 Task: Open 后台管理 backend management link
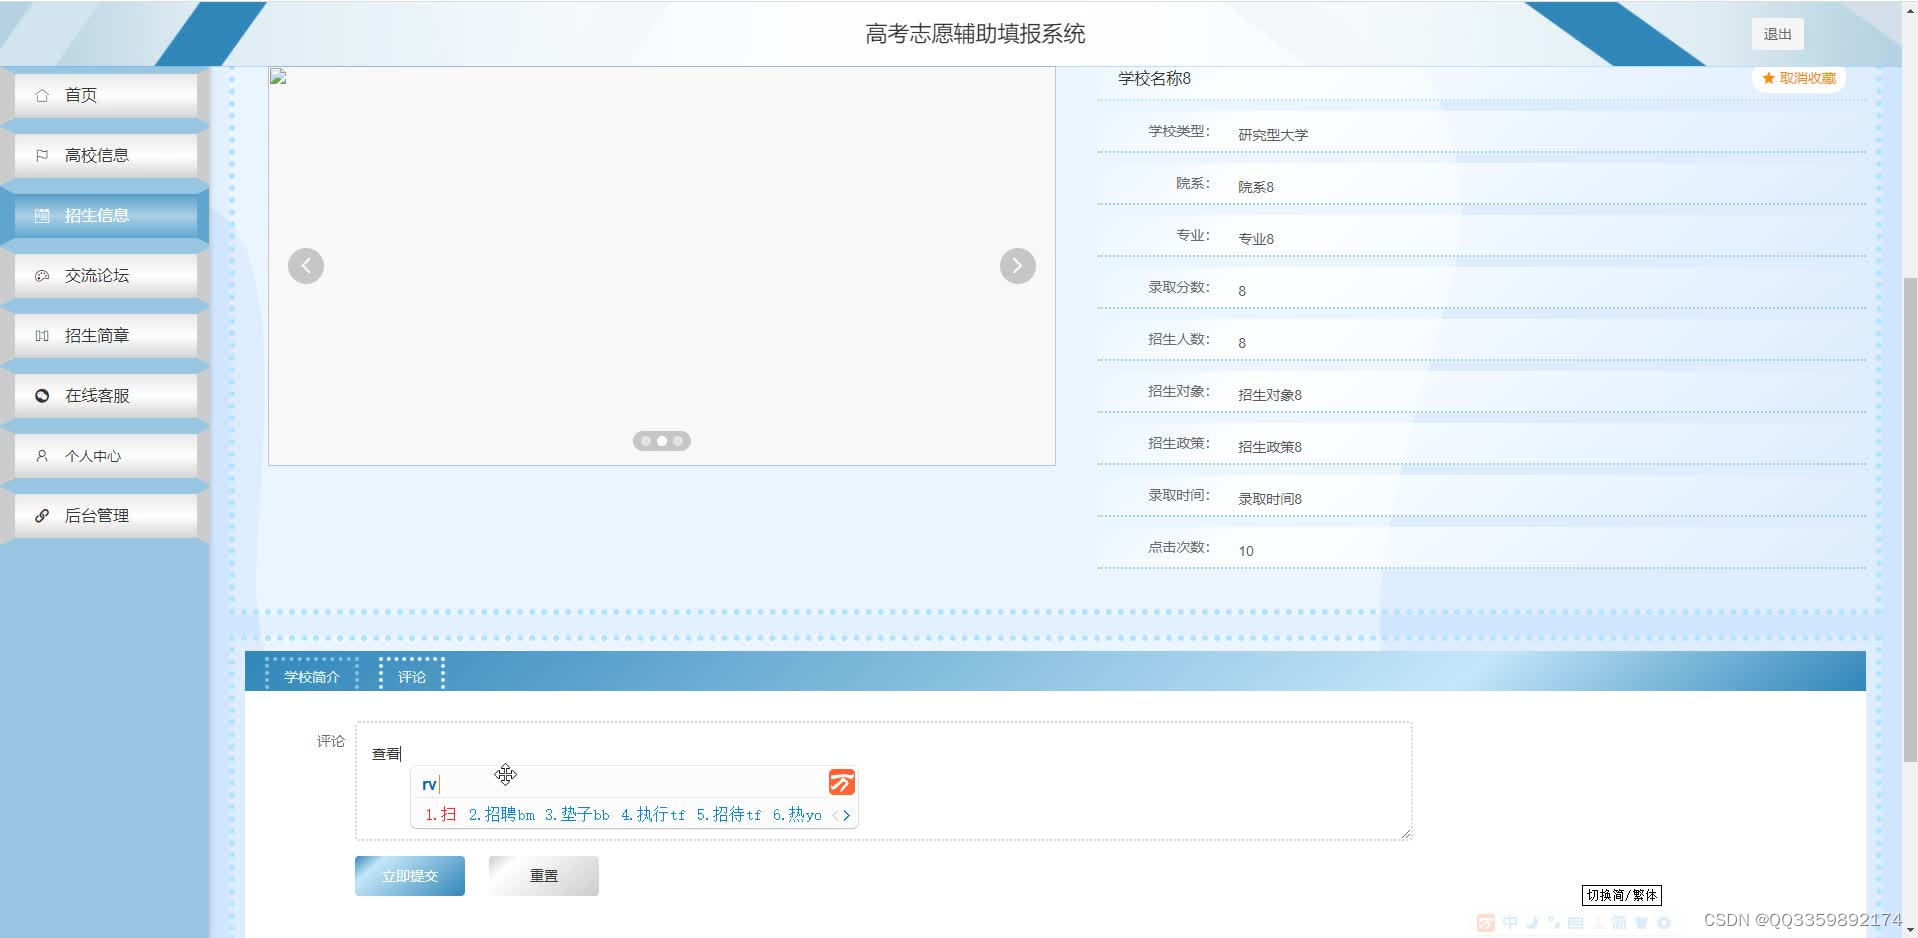(105, 515)
